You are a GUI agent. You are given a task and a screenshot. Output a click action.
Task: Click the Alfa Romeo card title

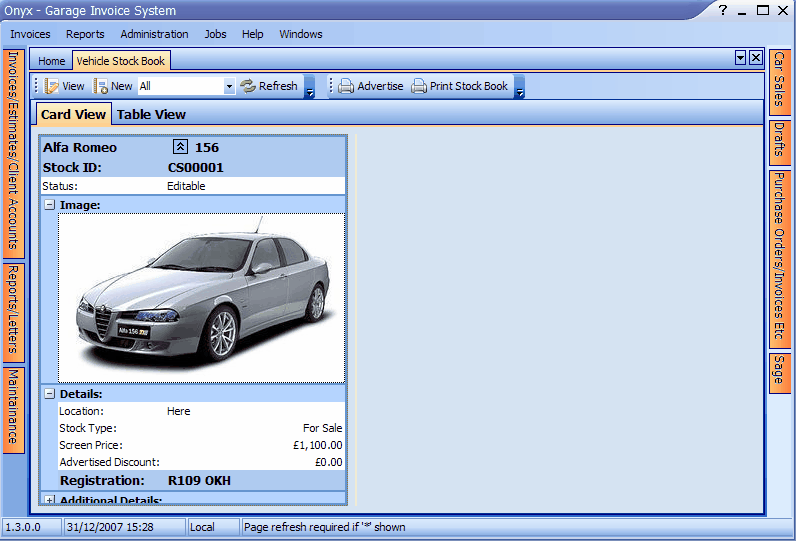coord(80,148)
